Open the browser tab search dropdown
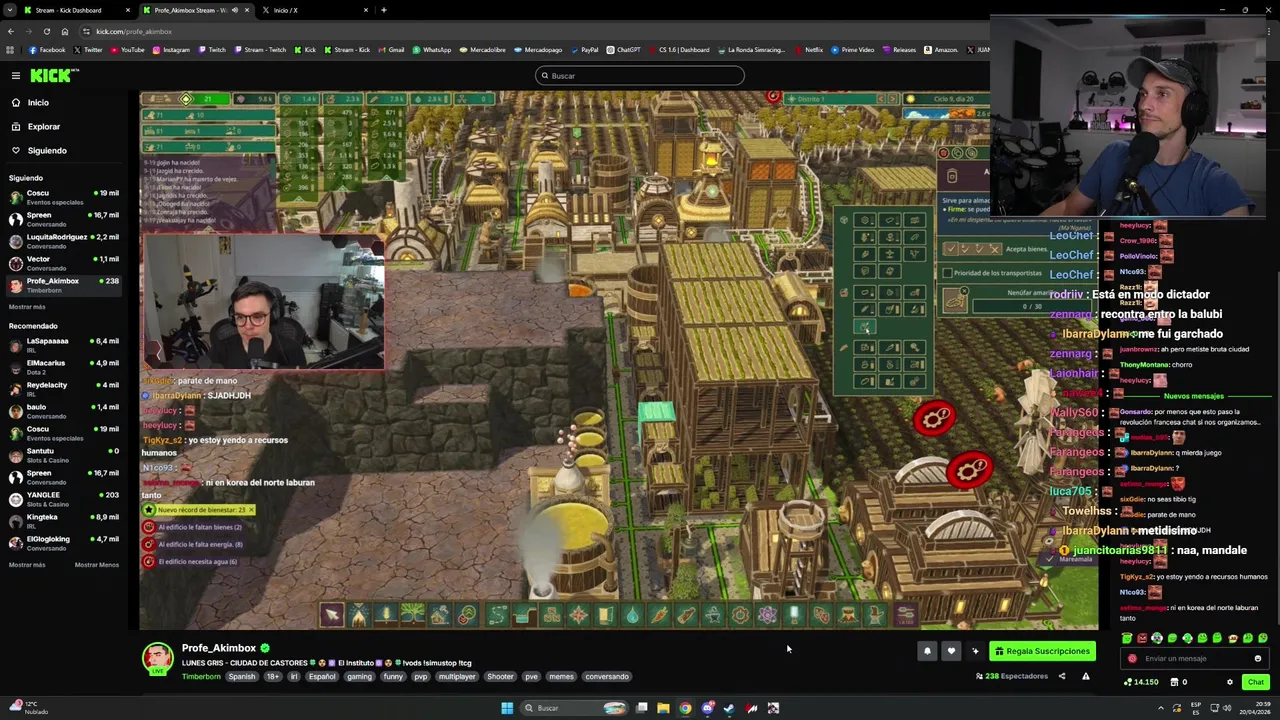Image resolution: width=1280 pixels, height=720 pixels. pyautogui.click(x=10, y=10)
